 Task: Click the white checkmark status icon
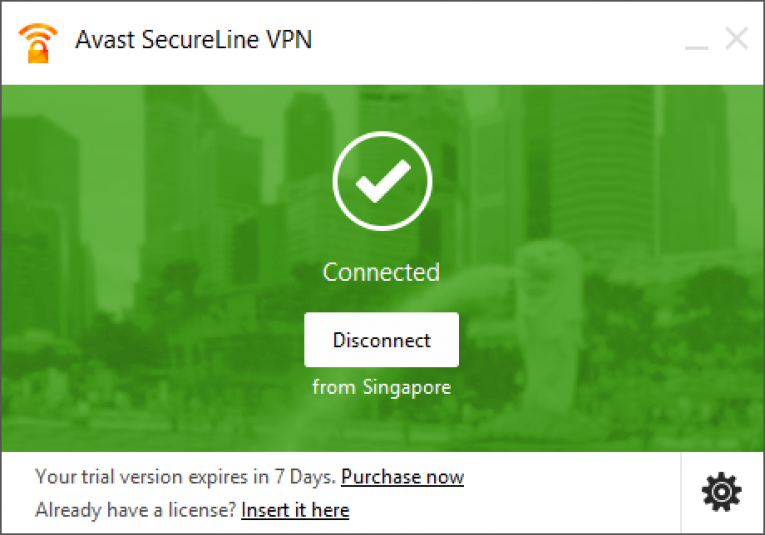(381, 181)
